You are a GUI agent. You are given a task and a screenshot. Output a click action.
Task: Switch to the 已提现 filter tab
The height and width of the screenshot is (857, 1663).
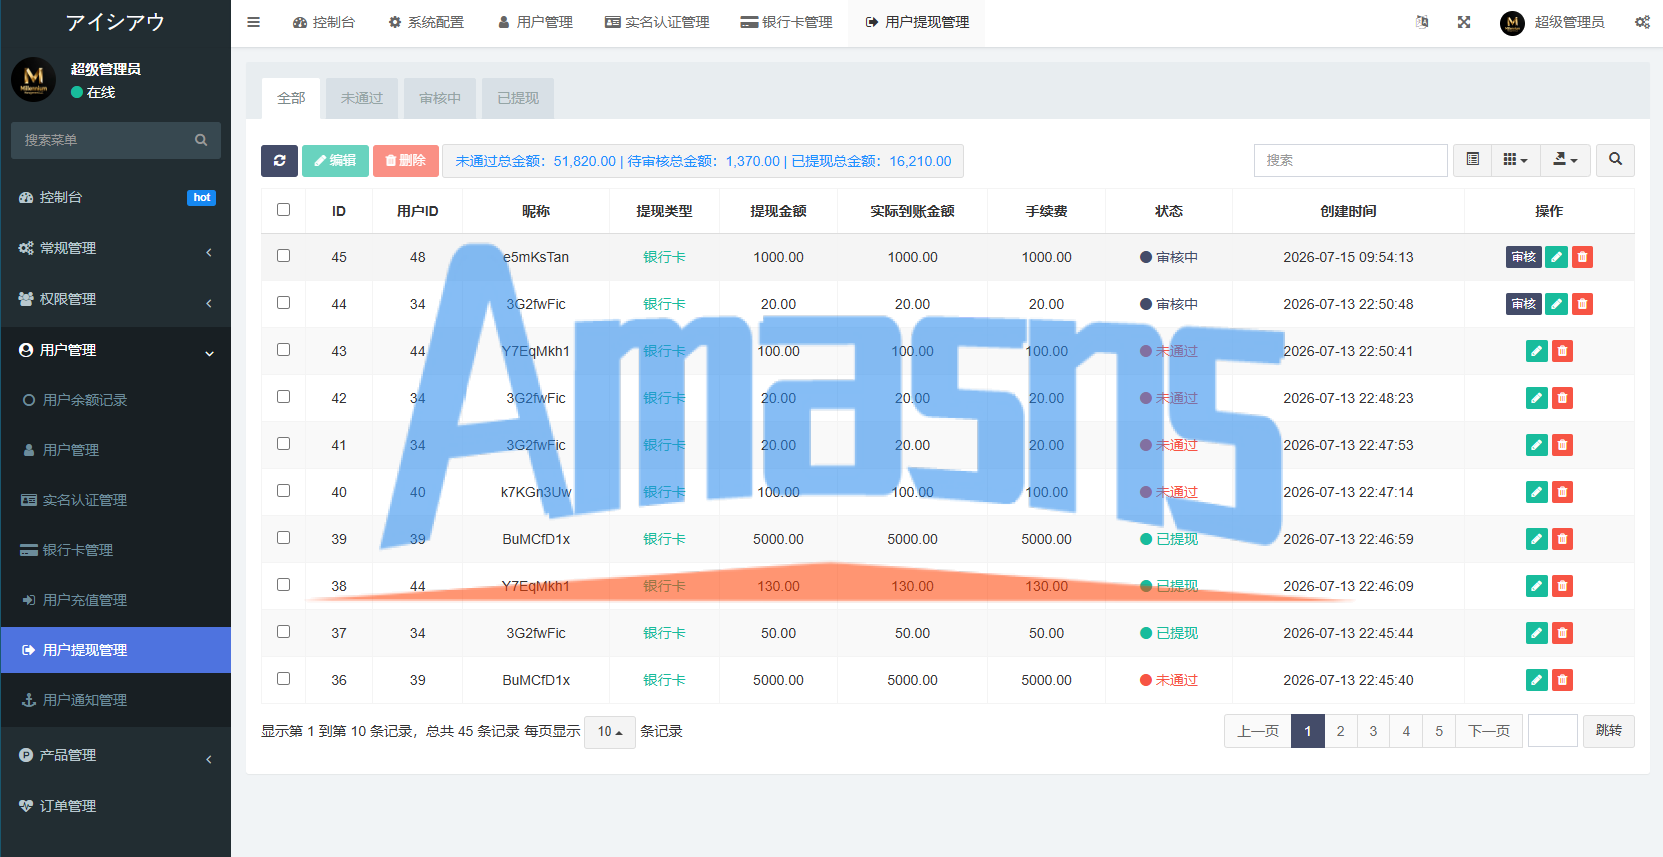coord(518,98)
